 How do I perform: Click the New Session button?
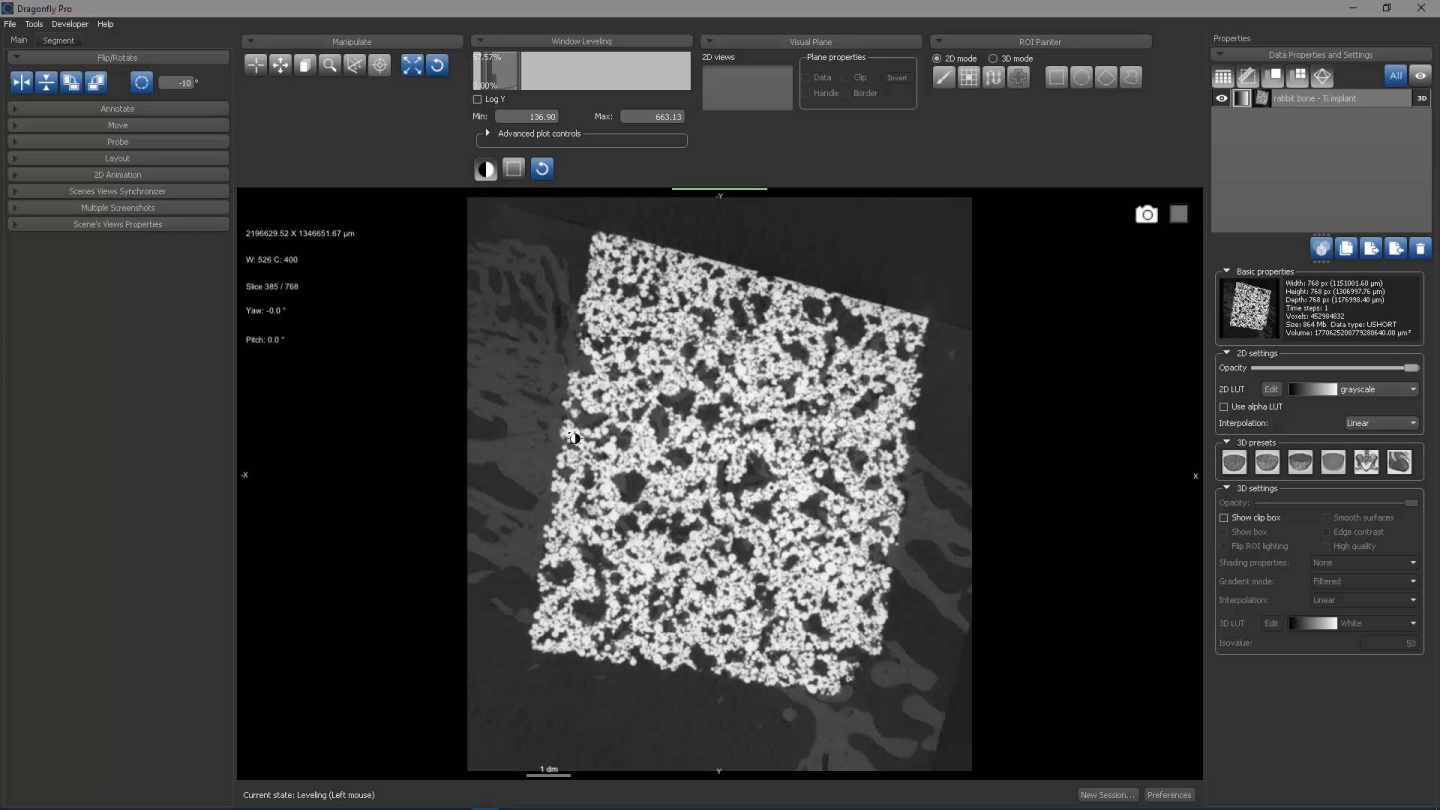coord(1107,795)
